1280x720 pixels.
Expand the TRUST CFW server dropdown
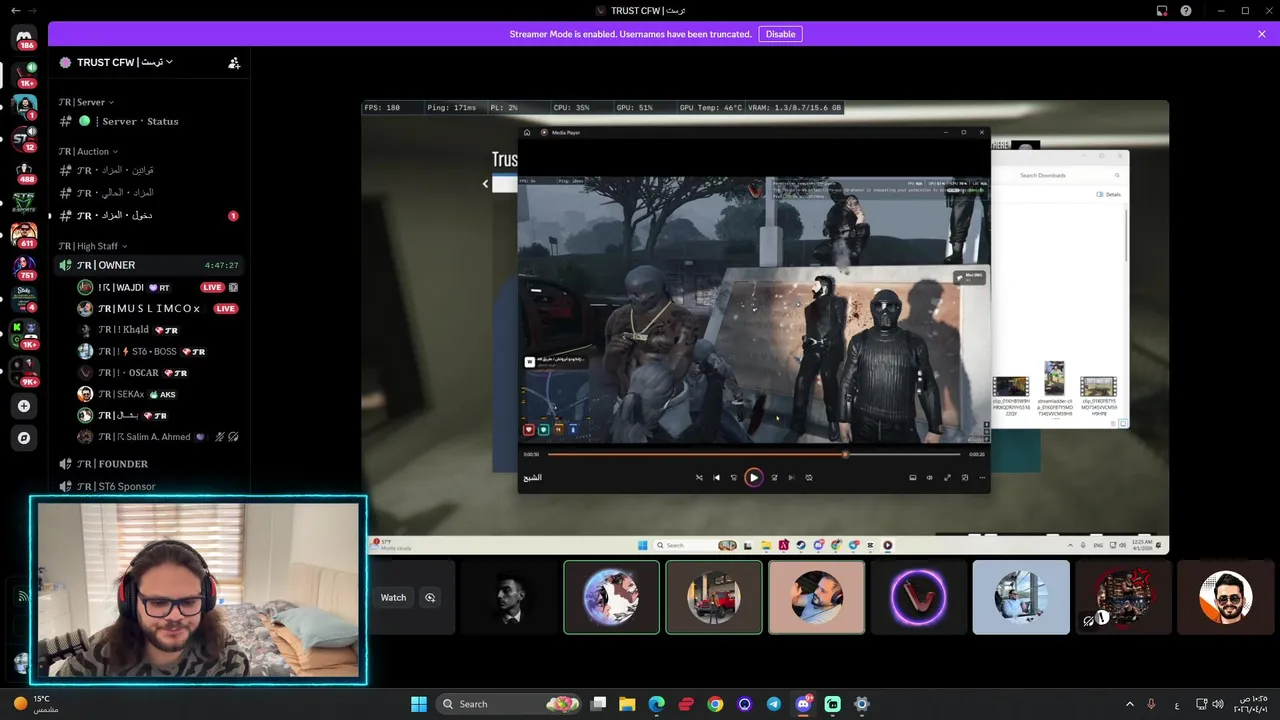pyautogui.click(x=123, y=62)
